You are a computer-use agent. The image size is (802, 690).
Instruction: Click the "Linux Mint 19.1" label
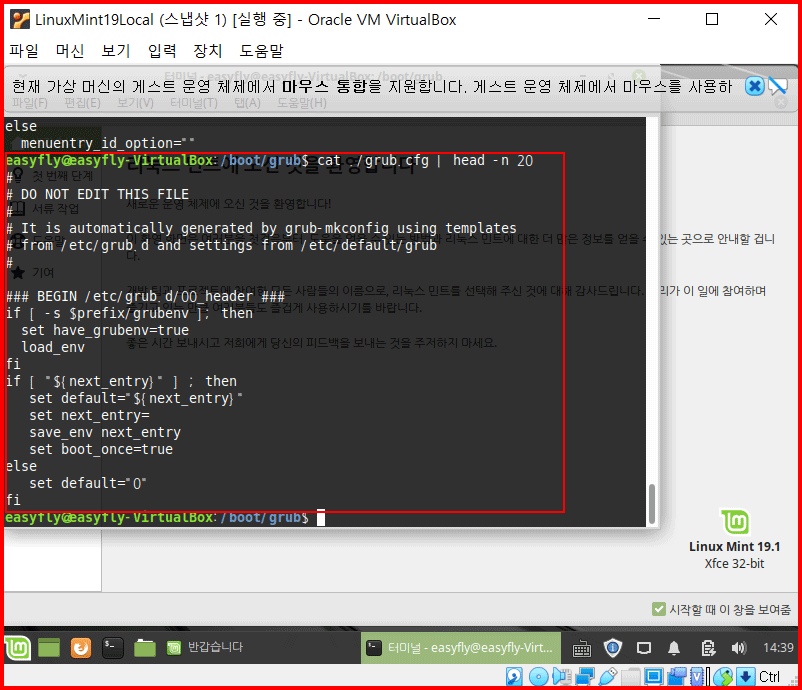coord(734,546)
